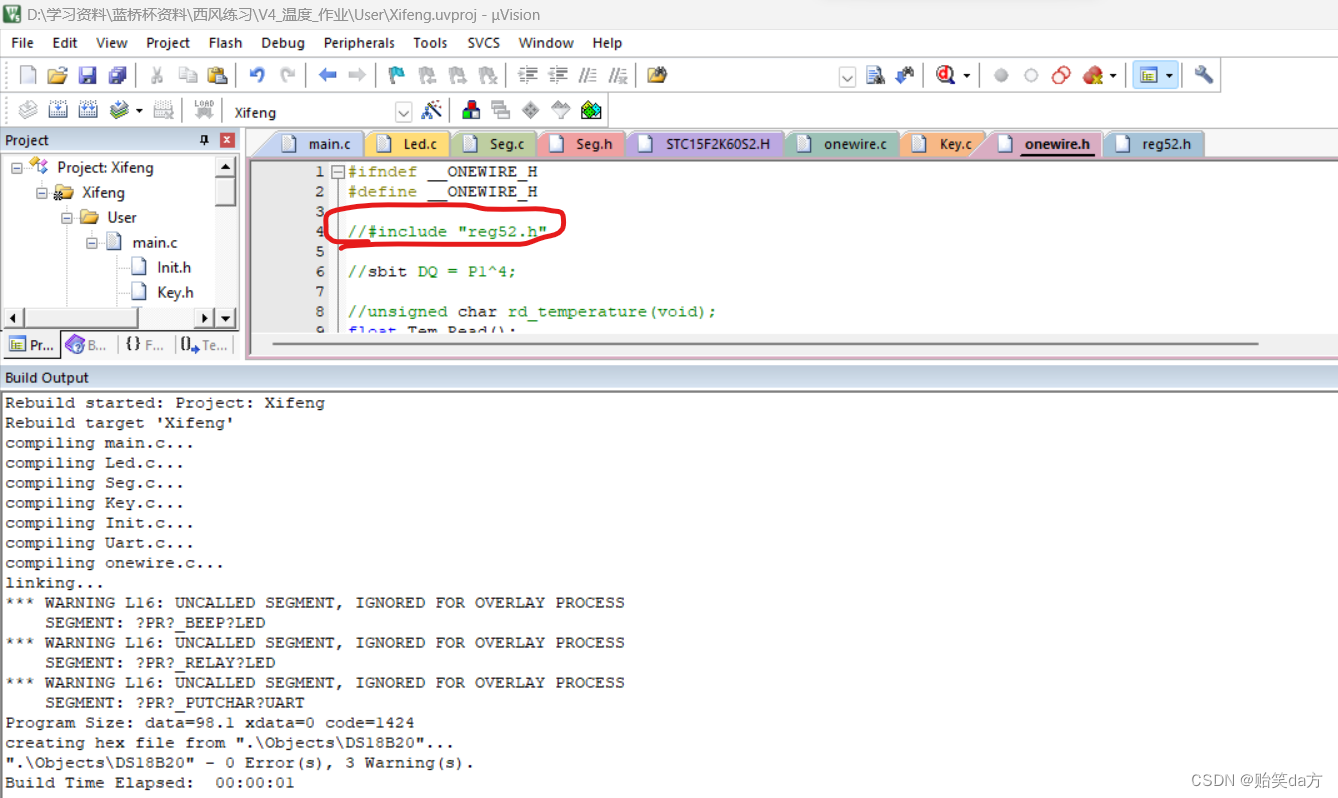This screenshot has height=798, width=1338.
Task: Insert a breakpoint on current line
Action: click(x=1000, y=75)
